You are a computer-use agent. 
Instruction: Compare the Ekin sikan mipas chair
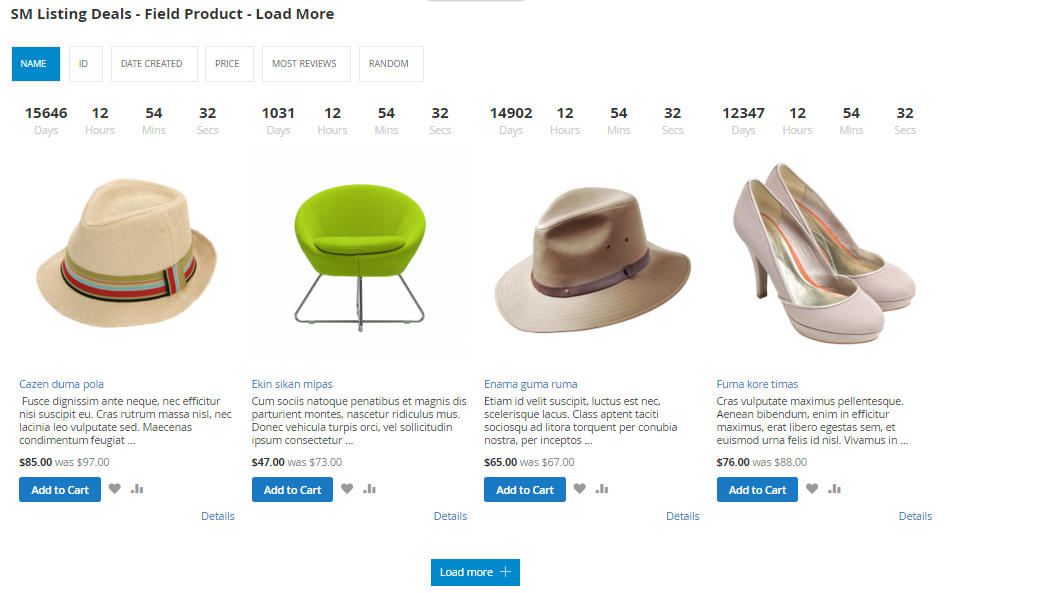370,489
